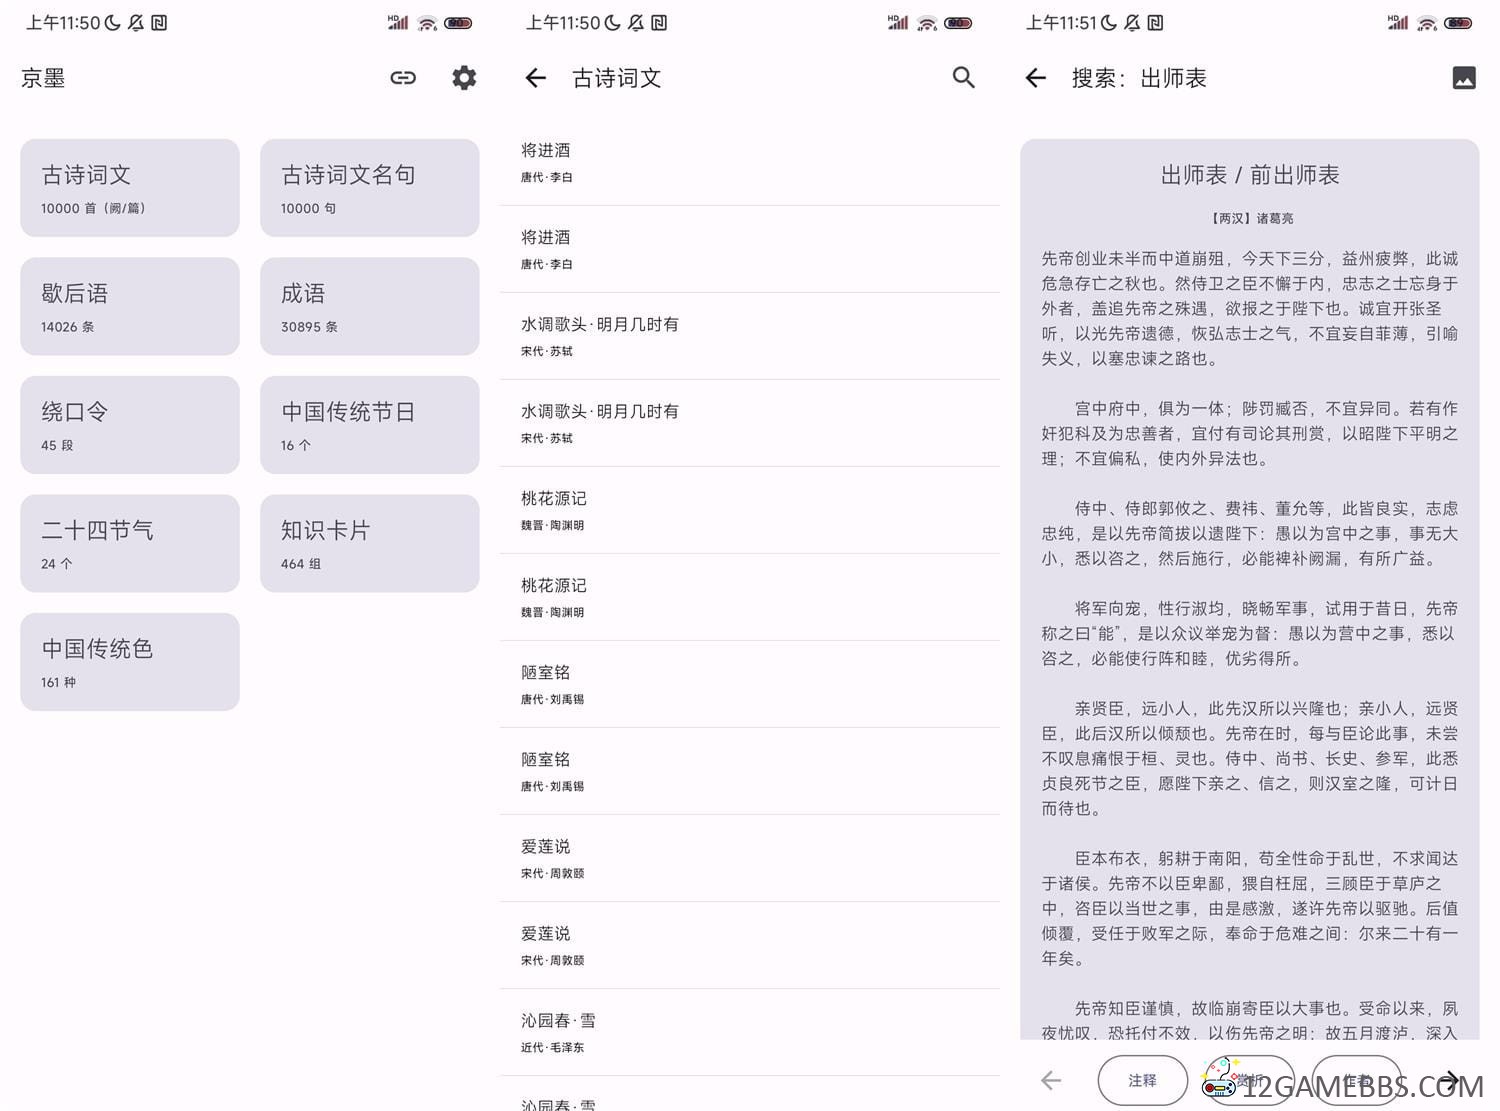Tap the image export icon on 出师表 page
The height and width of the screenshot is (1111, 1500).
point(1464,78)
